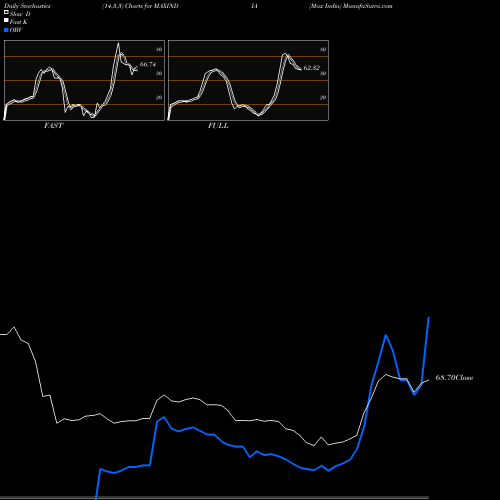Click the blue OBV legend swatch
Screen dimensions: 500x500
click(x=6, y=30)
